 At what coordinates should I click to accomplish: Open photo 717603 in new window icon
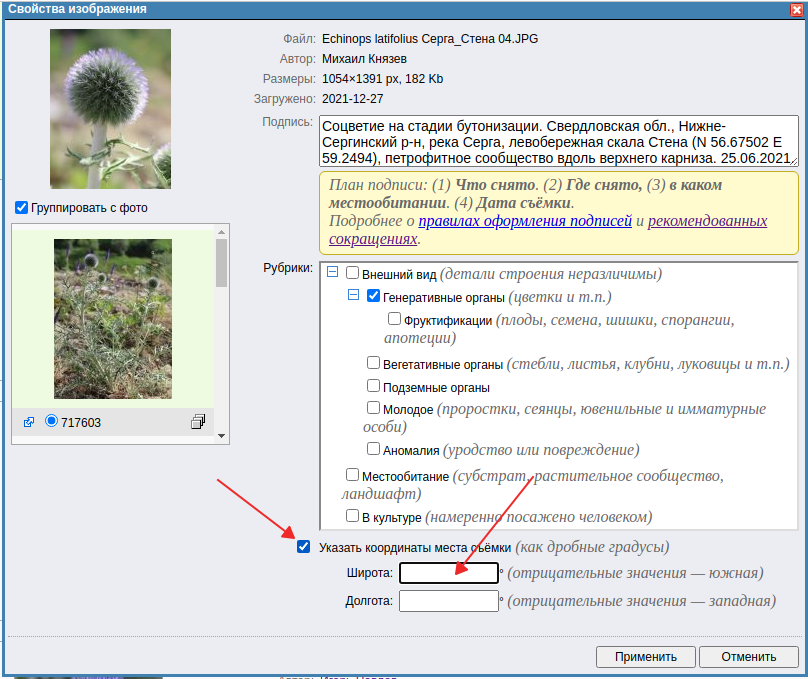(x=29, y=423)
